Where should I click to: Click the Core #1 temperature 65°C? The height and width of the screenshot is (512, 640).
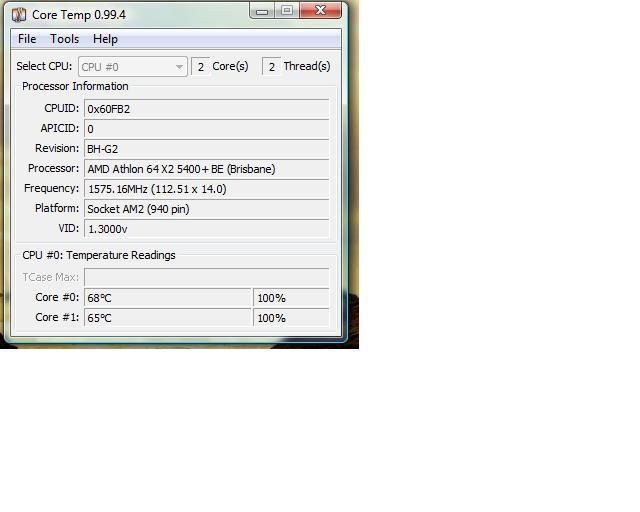click(167, 318)
